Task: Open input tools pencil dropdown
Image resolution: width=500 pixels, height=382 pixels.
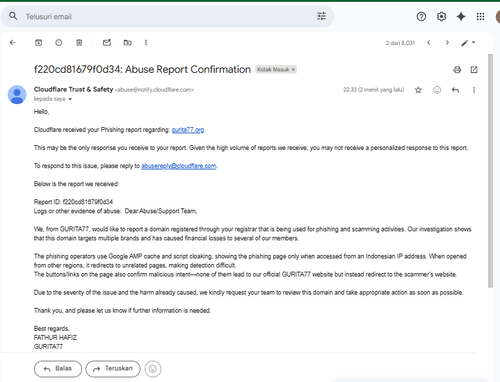Action: click(468, 43)
